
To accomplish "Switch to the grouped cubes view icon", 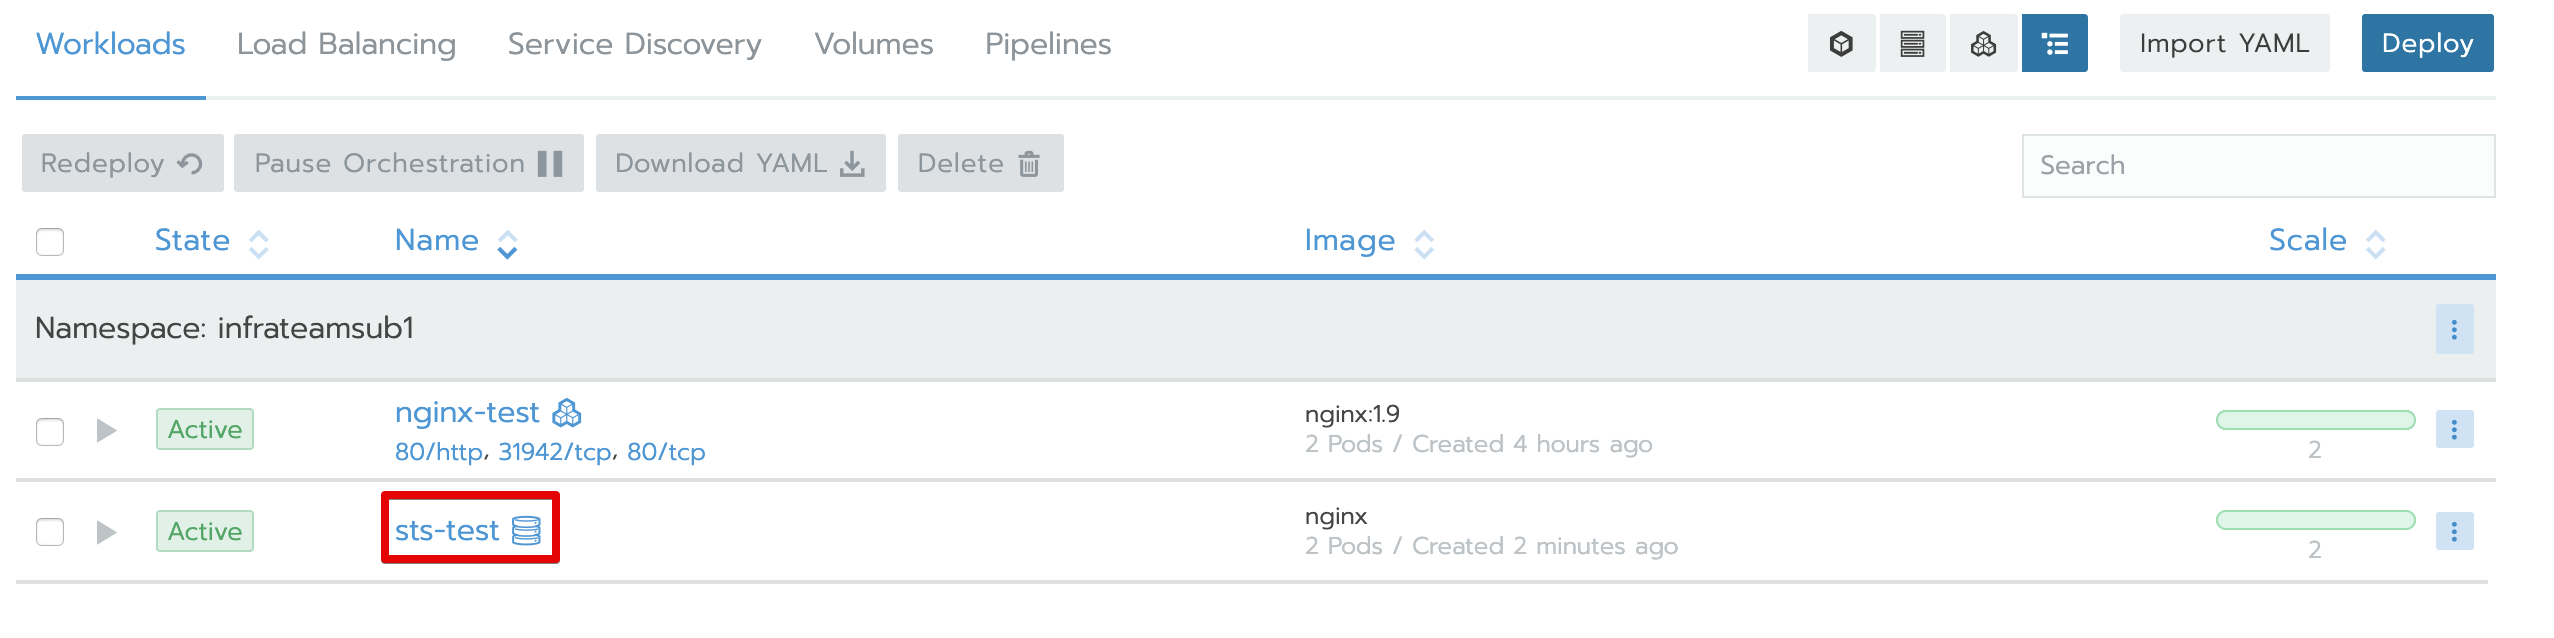I will [1983, 44].
